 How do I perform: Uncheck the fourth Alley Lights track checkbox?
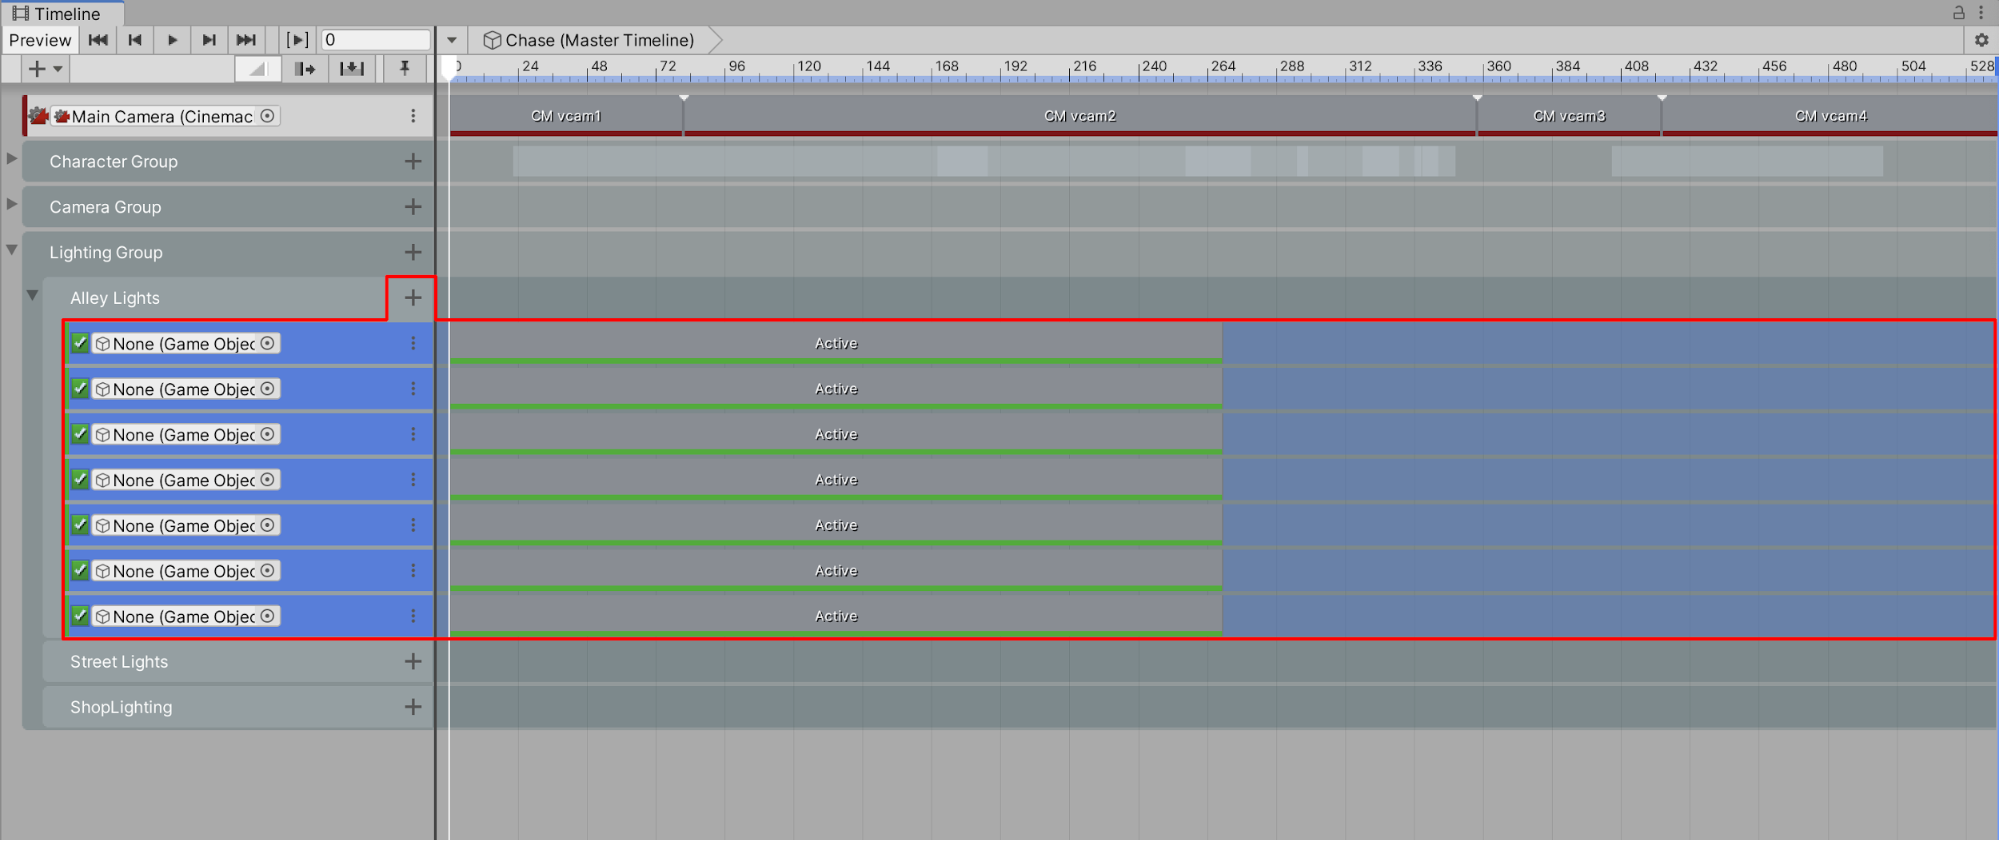80,480
